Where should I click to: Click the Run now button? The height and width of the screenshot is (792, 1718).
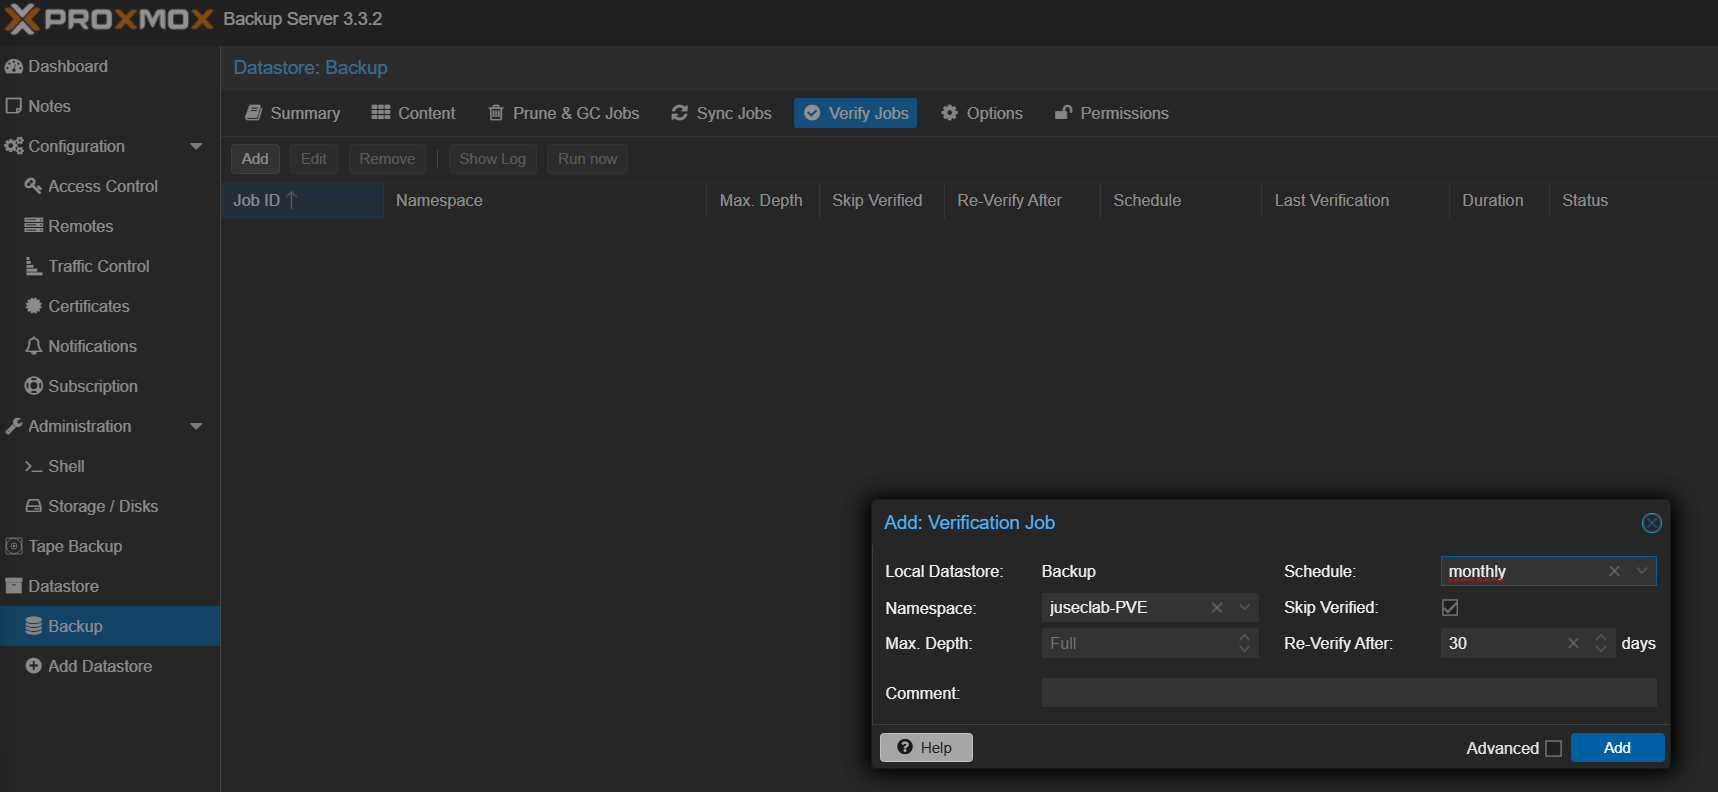(588, 159)
